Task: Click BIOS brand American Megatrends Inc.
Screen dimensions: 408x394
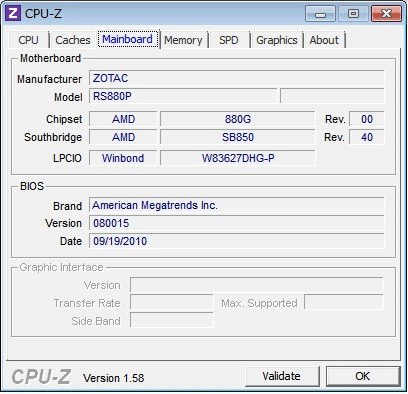Action: pyautogui.click(x=236, y=205)
